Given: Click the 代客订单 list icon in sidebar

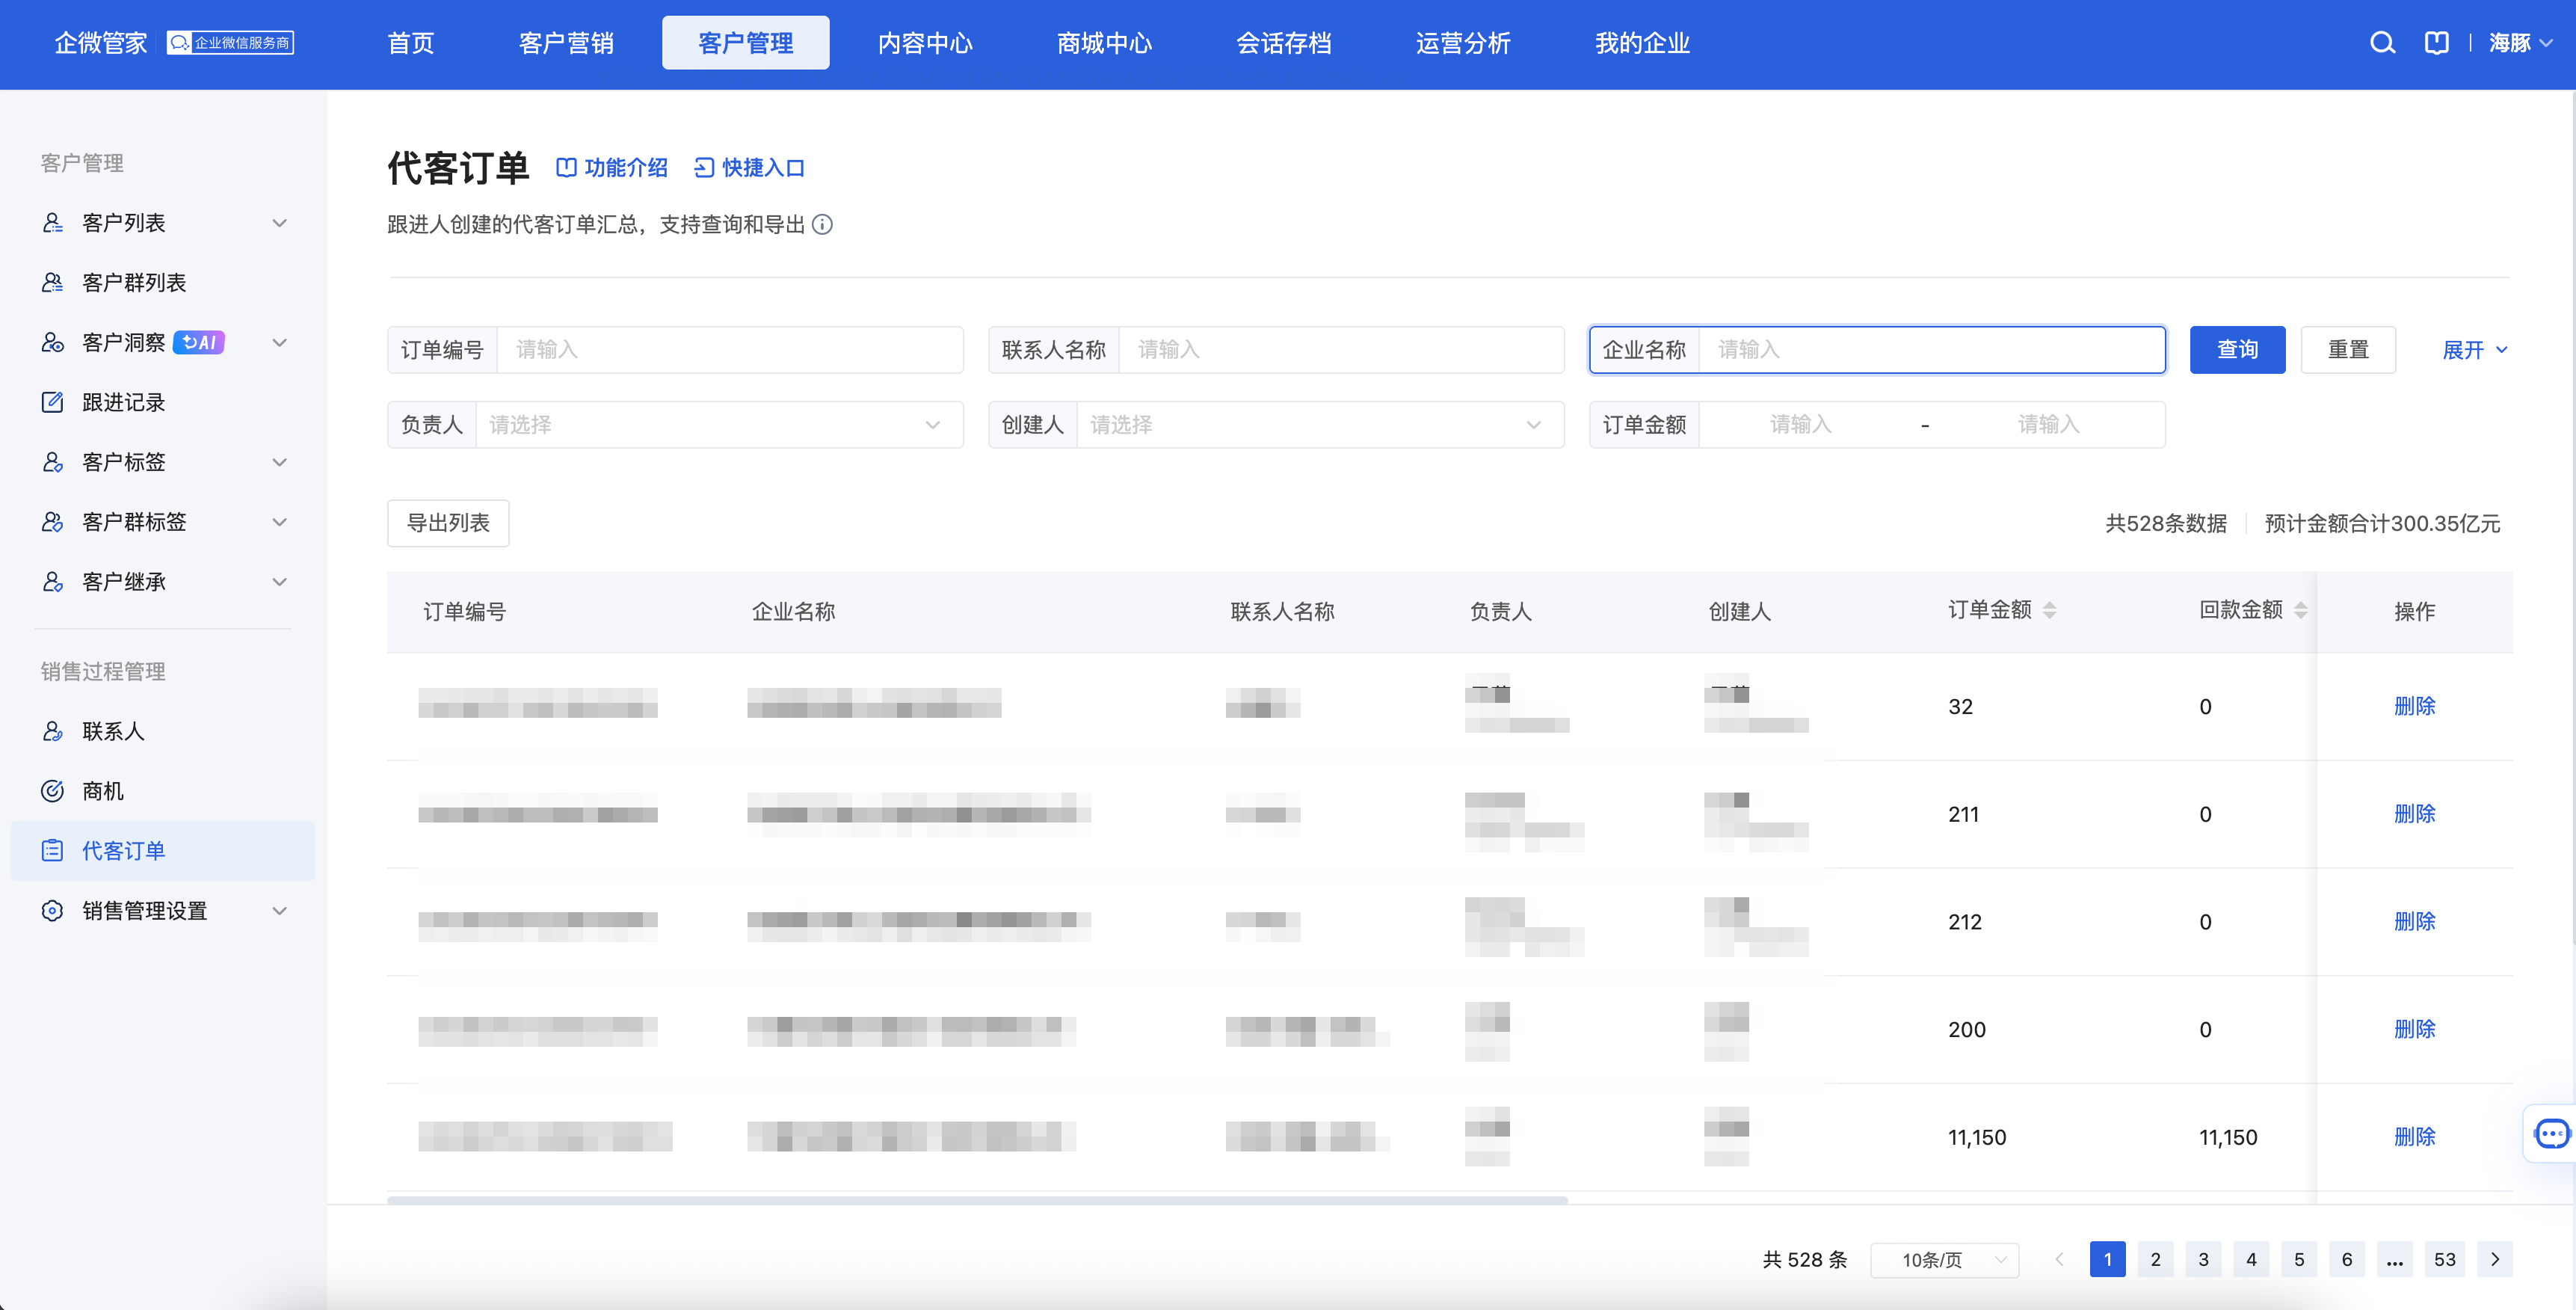Looking at the screenshot, I should pos(52,851).
